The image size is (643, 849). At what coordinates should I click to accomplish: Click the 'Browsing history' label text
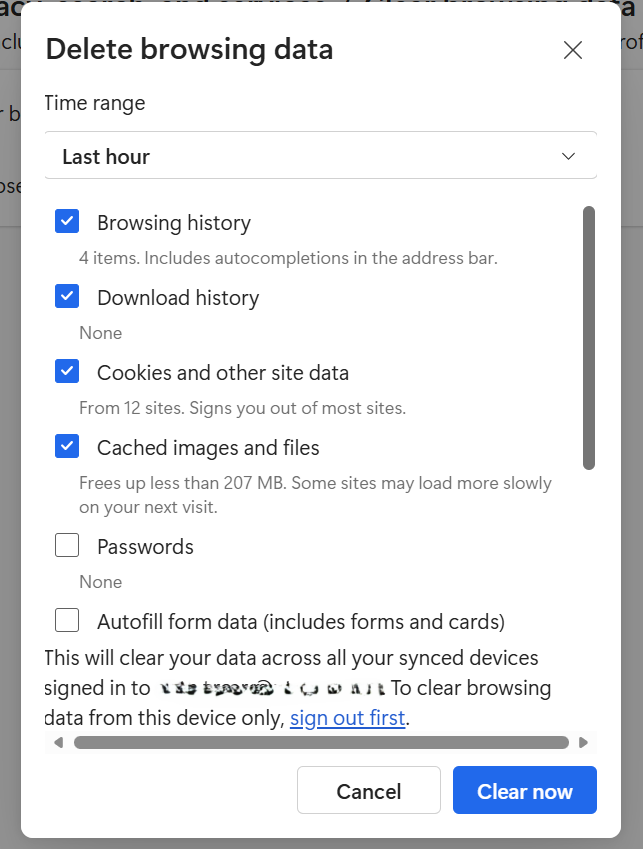(x=174, y=223)
